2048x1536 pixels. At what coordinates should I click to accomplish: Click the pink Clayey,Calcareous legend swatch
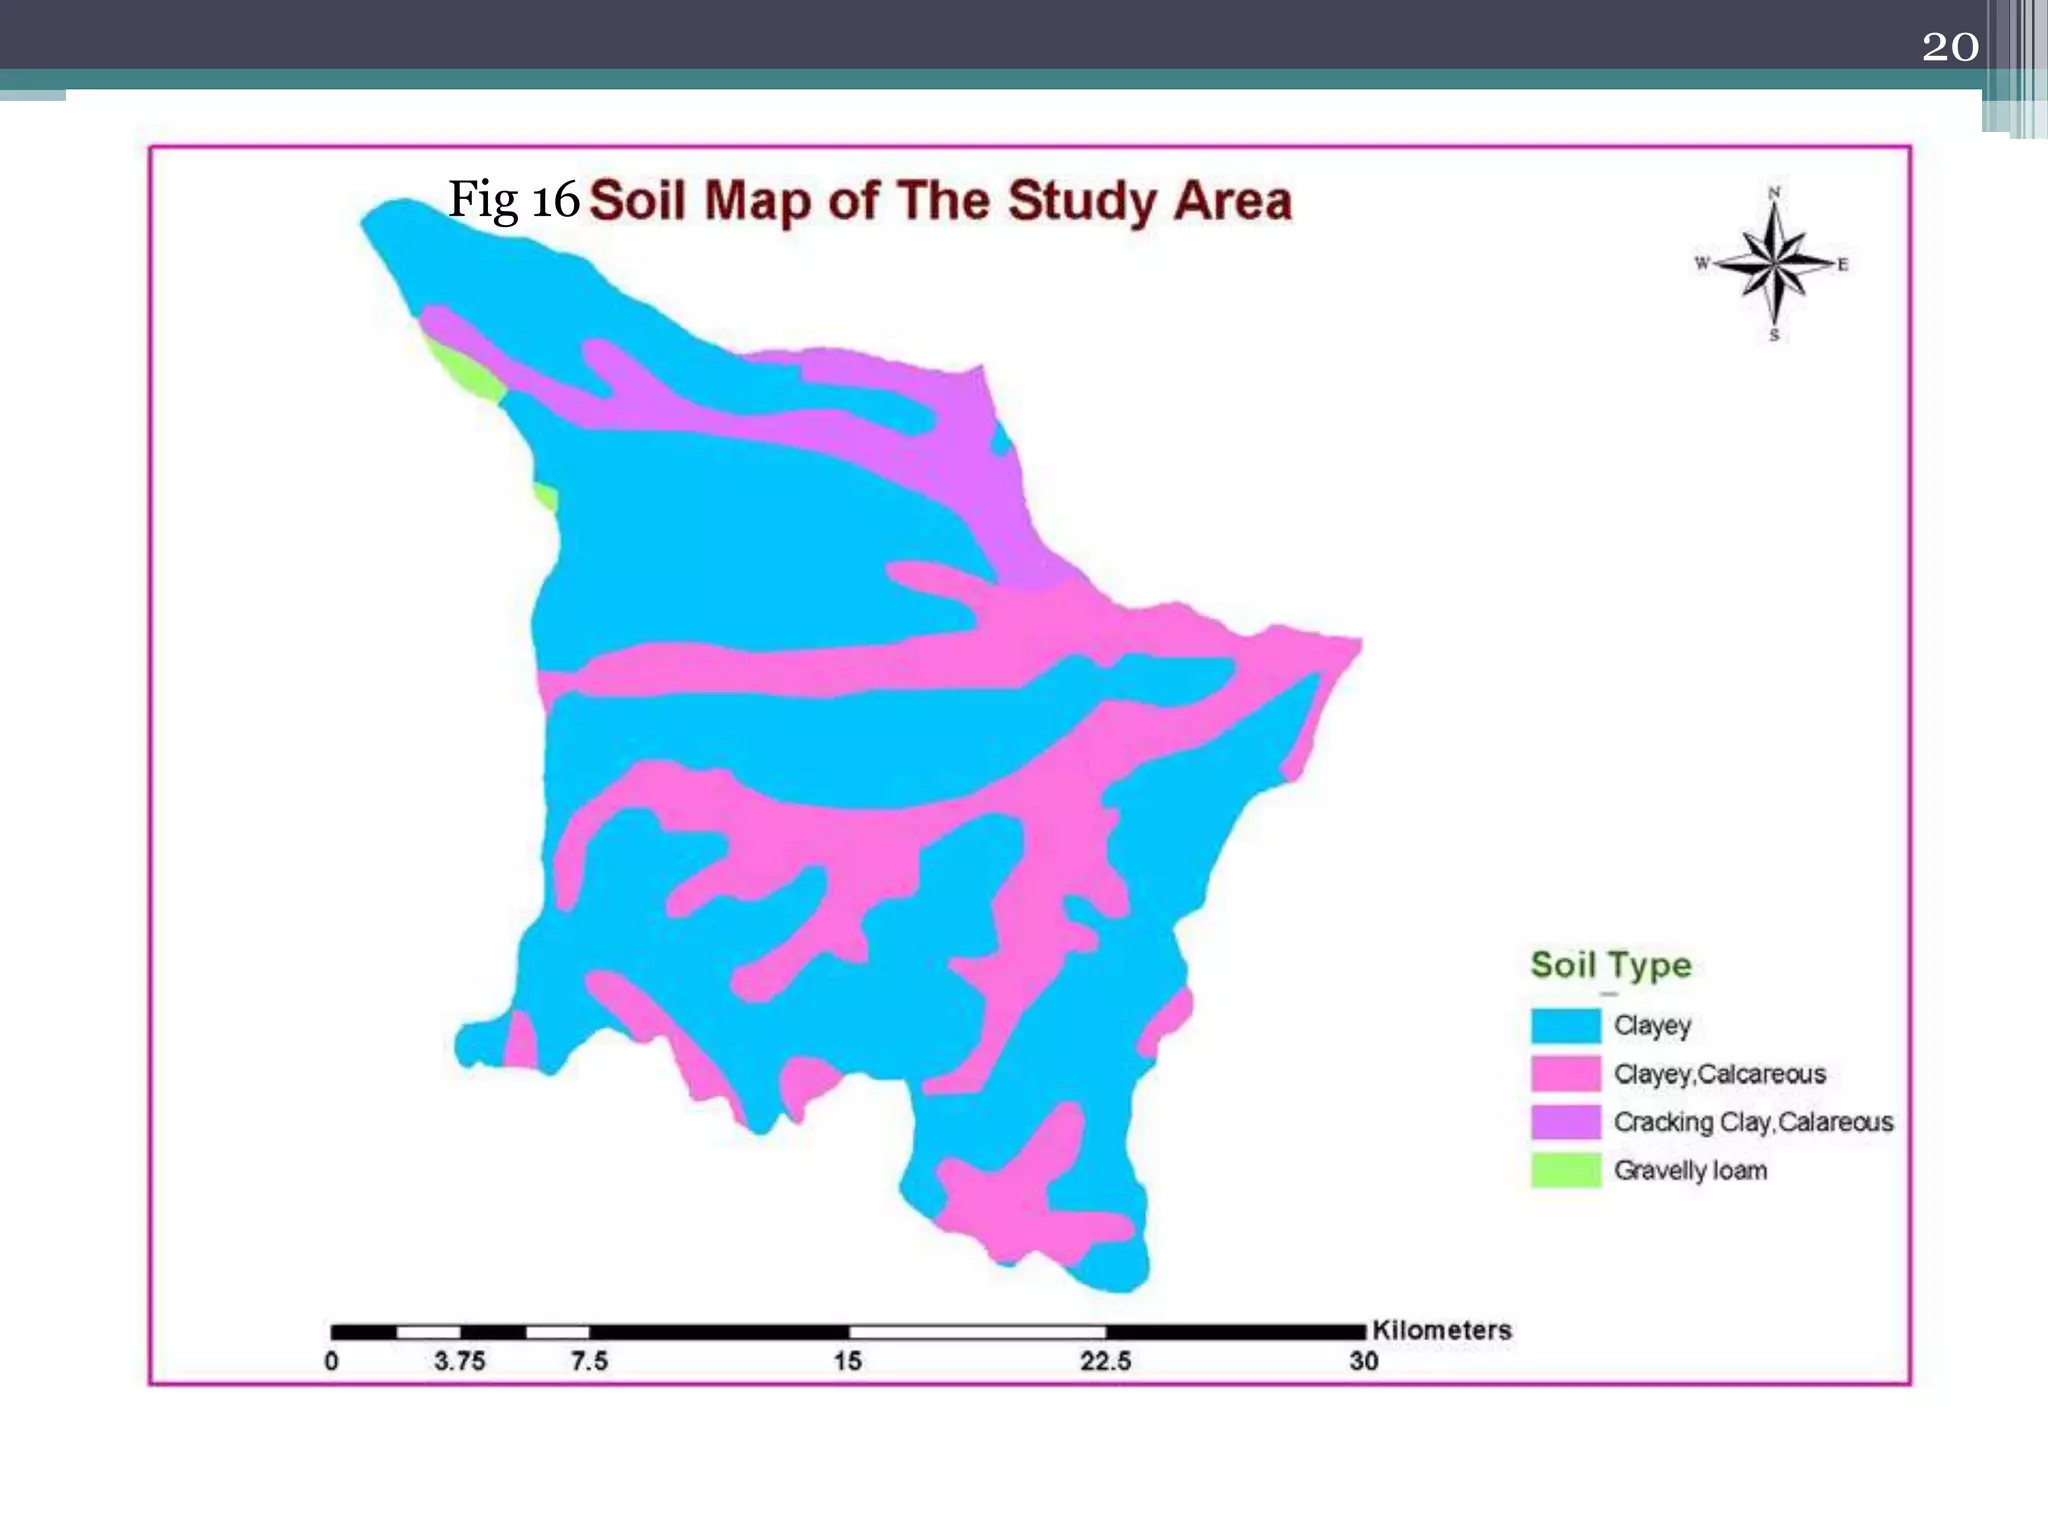(1565, 1073)
